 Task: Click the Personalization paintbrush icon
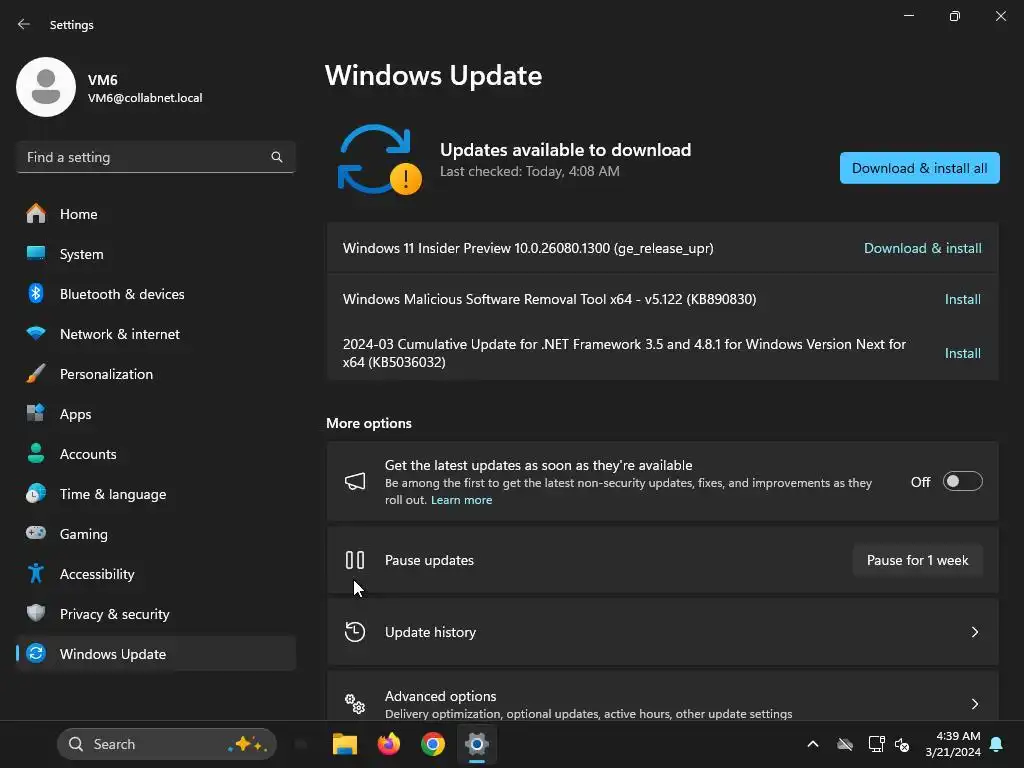click(x=36, y=374)
